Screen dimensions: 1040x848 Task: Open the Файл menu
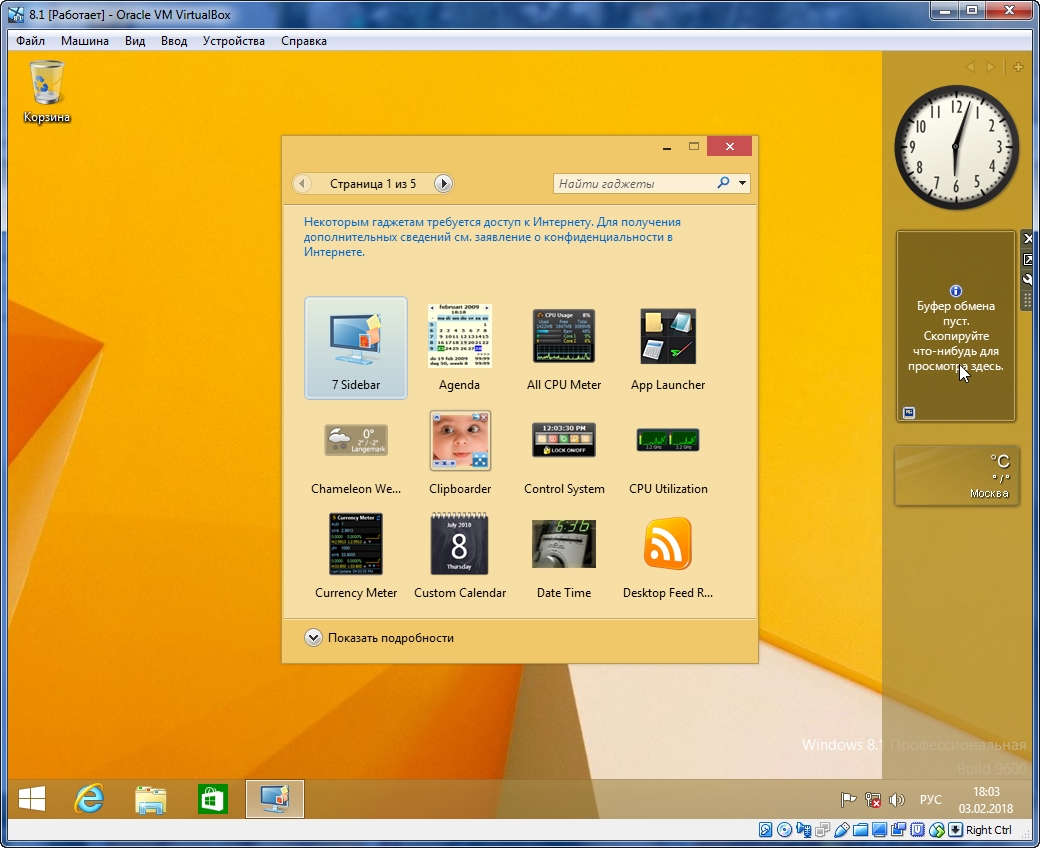pos(31,40)
